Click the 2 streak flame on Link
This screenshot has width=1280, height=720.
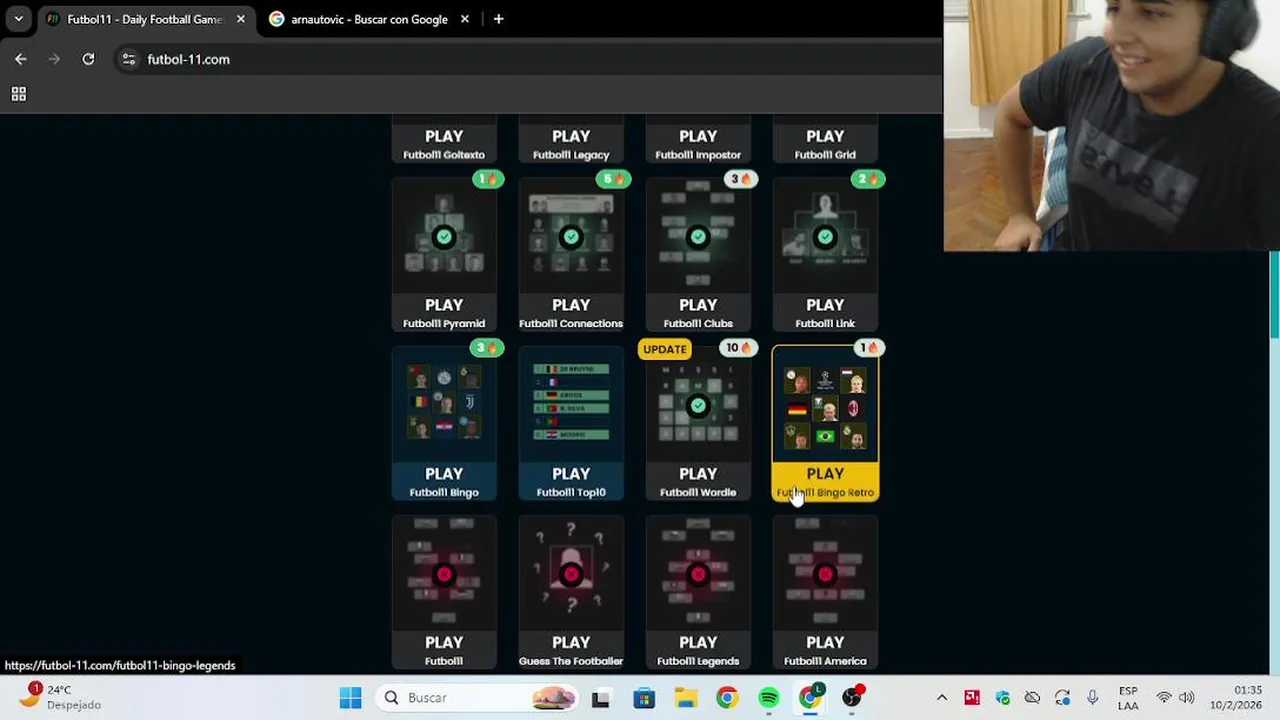[867, 179]
